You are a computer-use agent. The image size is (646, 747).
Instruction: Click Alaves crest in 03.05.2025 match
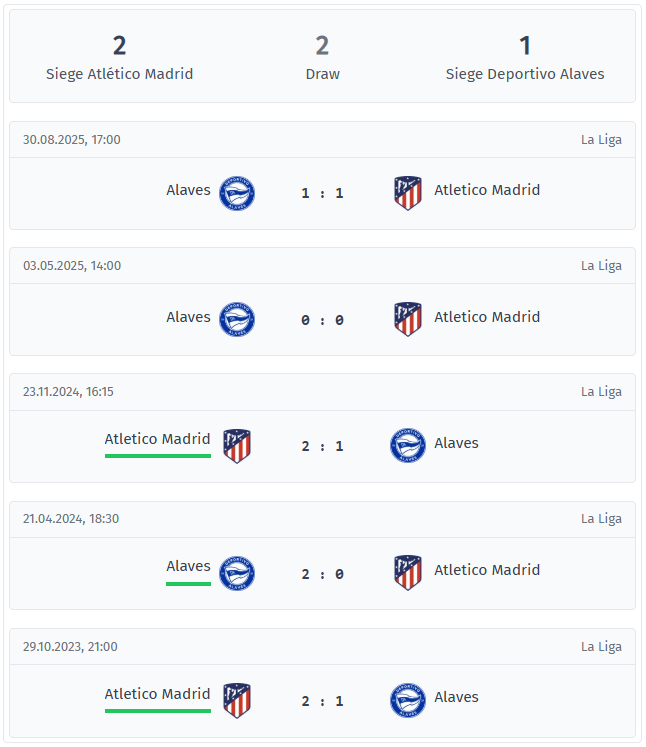pyautogui.click(x=237, y=320)
